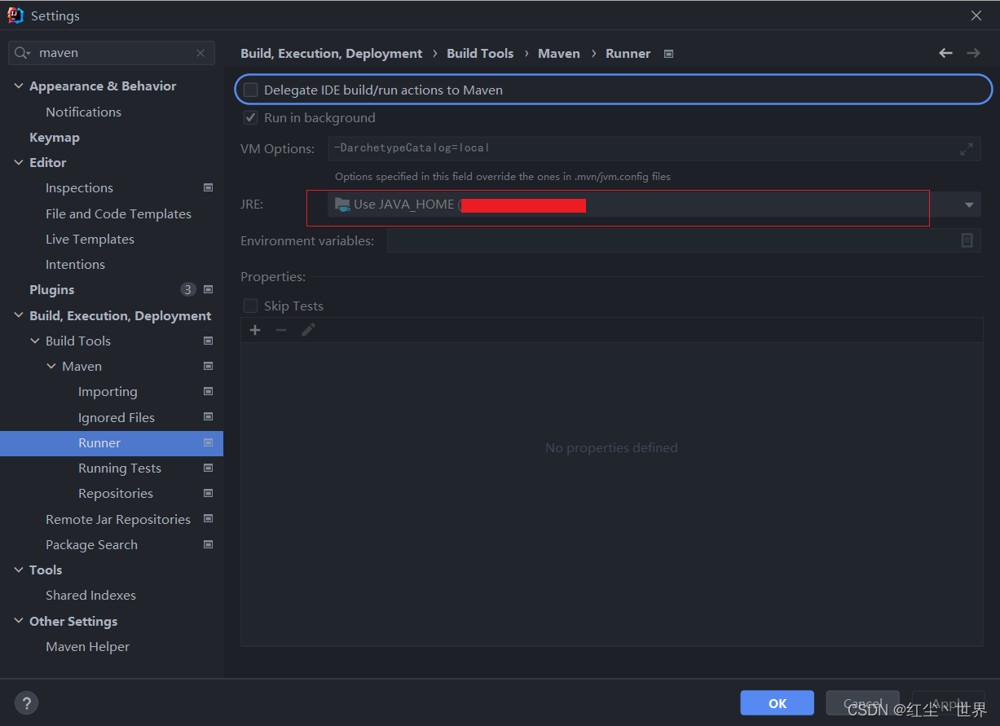
Task: Click project icon next to Build Tools
Action: tap(208, 341)
